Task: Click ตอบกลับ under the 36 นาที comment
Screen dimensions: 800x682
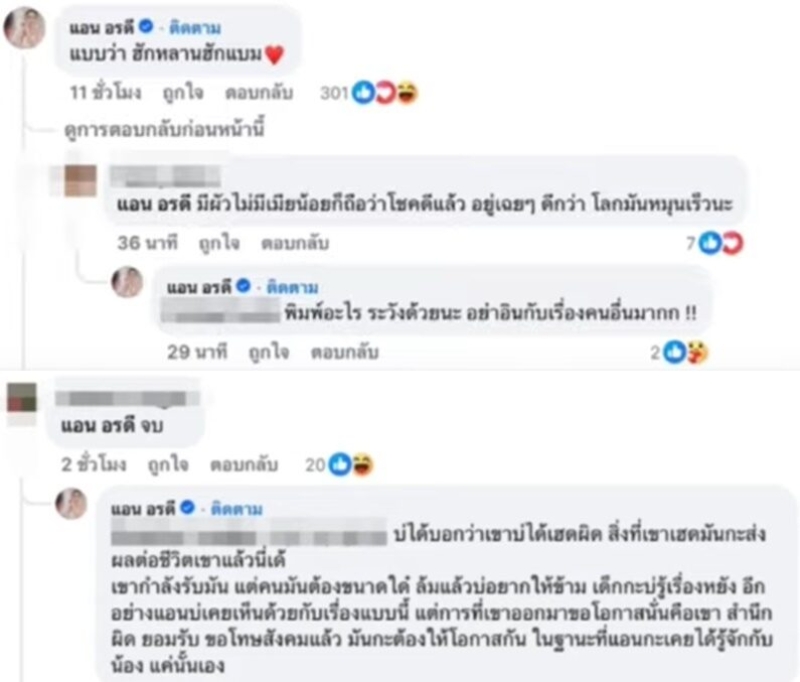Action: coord(295,243)
